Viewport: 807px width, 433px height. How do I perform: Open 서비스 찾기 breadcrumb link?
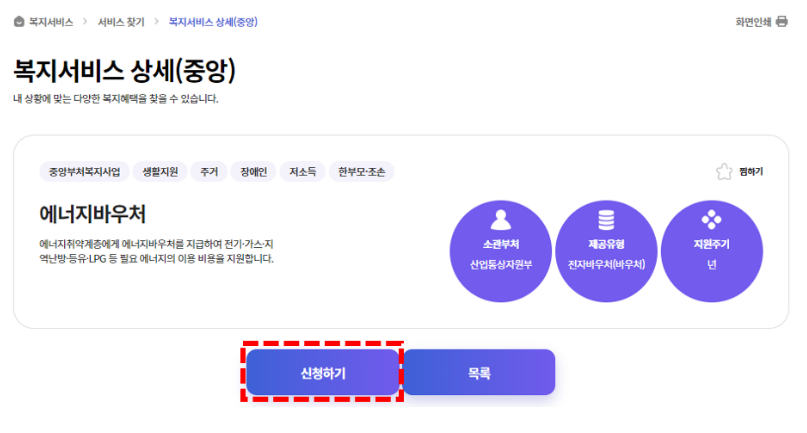121,22
